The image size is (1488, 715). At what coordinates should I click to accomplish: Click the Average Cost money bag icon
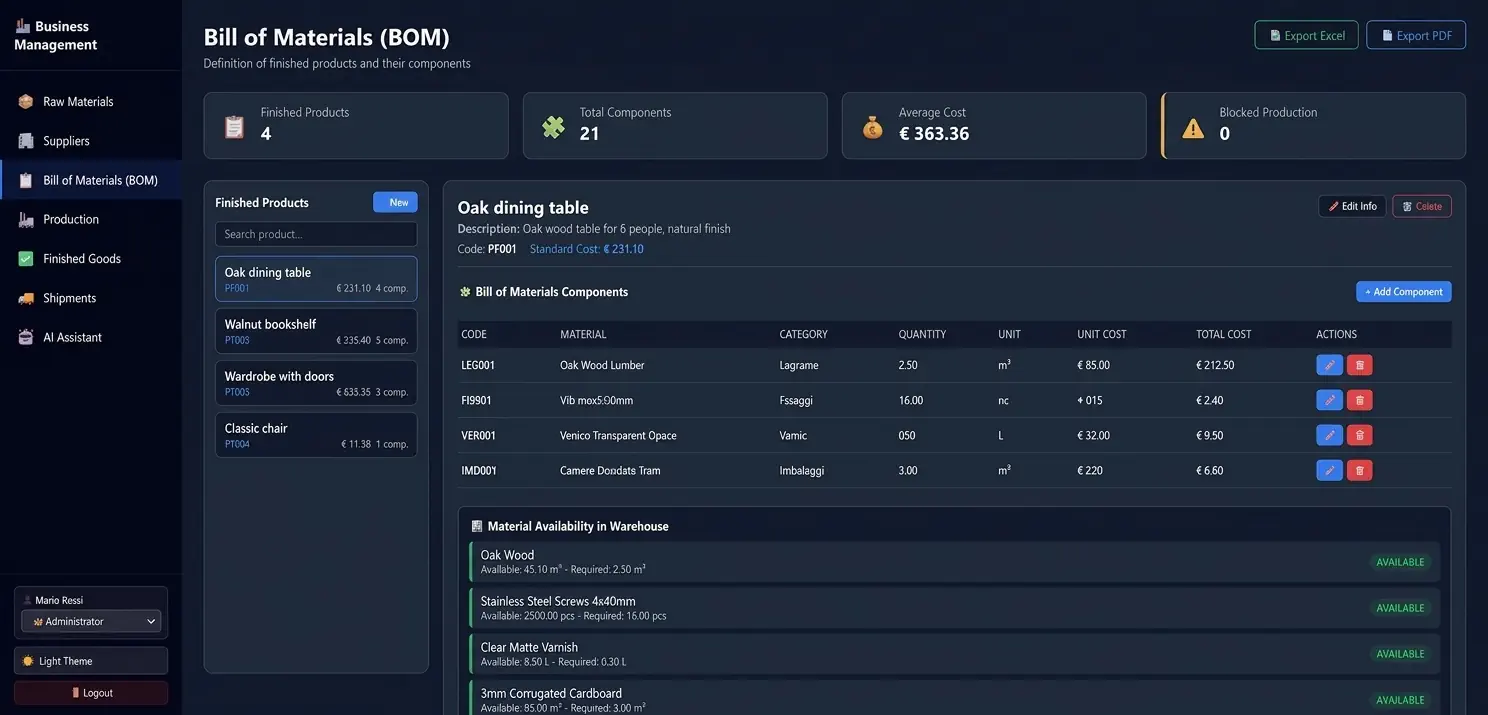pyautogui.click(x=873, y=127)
